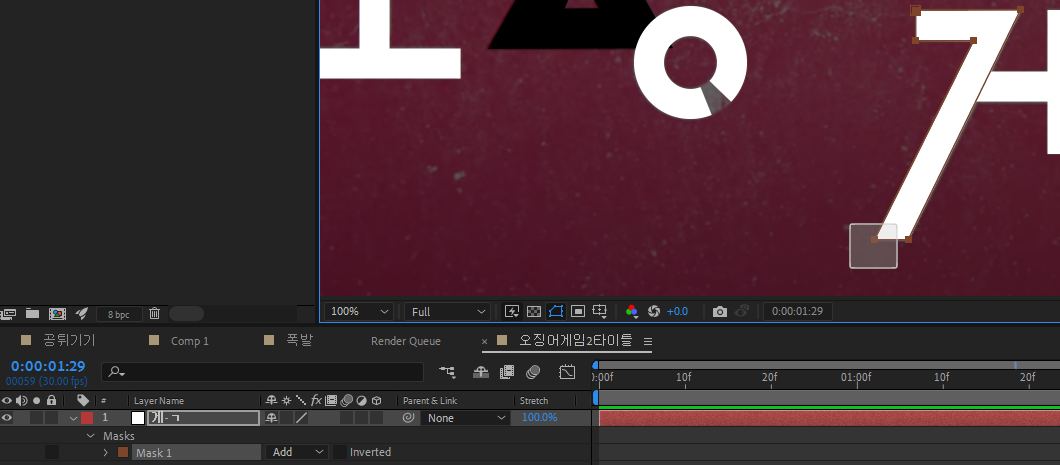Open the timeline panel menu
Image resolution: width=1060 pixels, height=465 pixels.
pos(648,341)
